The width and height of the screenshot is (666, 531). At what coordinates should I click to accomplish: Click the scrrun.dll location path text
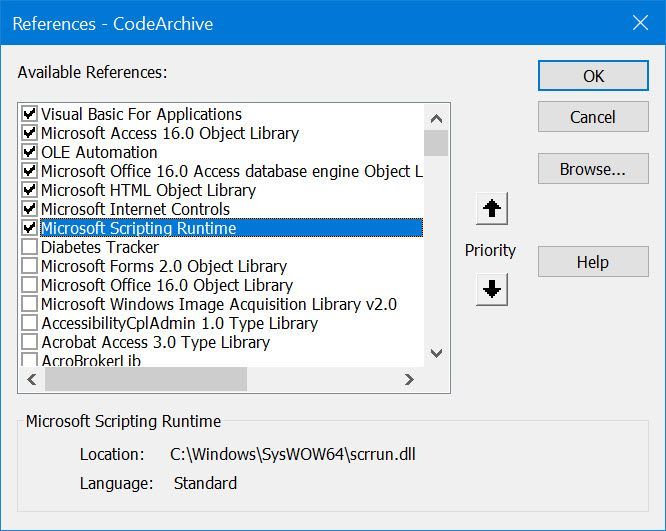click(x=293, y=454)
